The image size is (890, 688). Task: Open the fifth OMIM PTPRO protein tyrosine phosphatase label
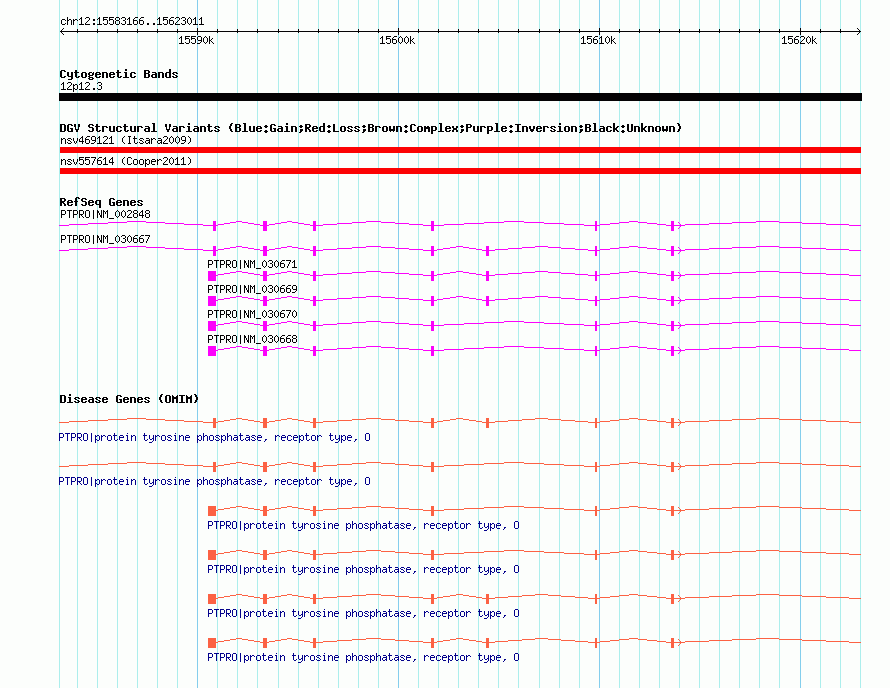coord(363,614)
